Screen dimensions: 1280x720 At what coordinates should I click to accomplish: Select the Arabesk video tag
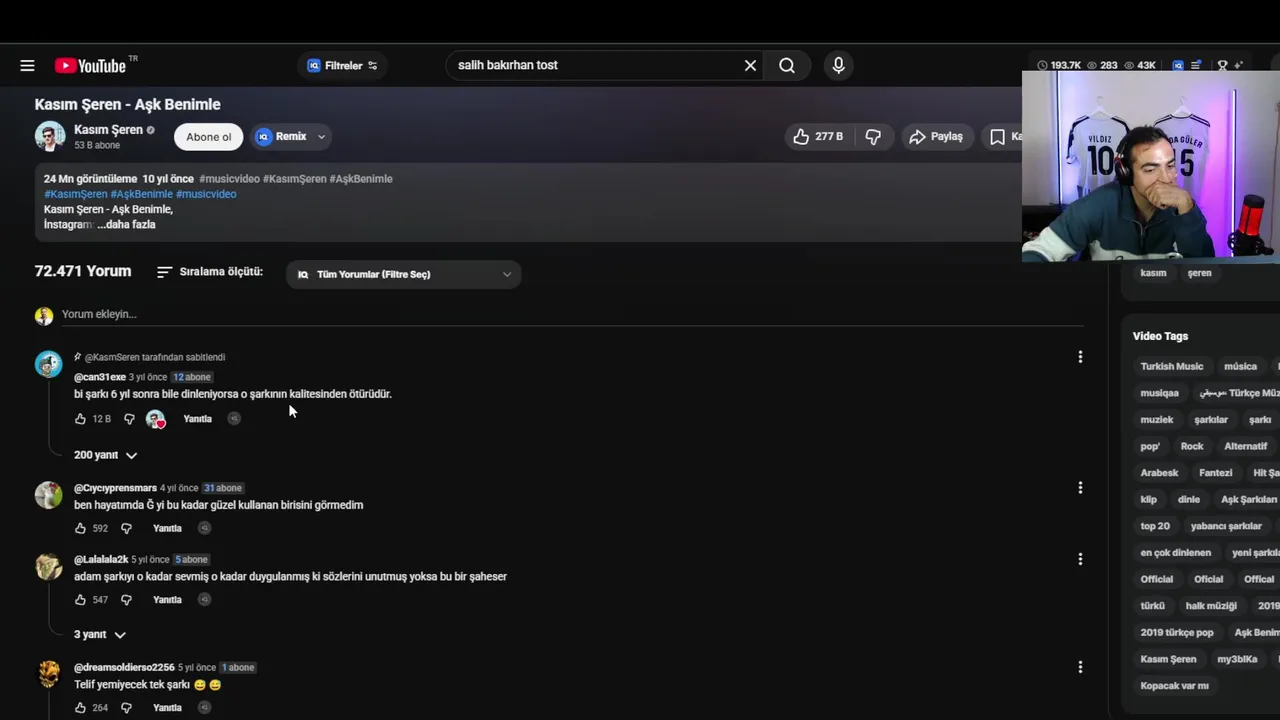click(1159, 473)
